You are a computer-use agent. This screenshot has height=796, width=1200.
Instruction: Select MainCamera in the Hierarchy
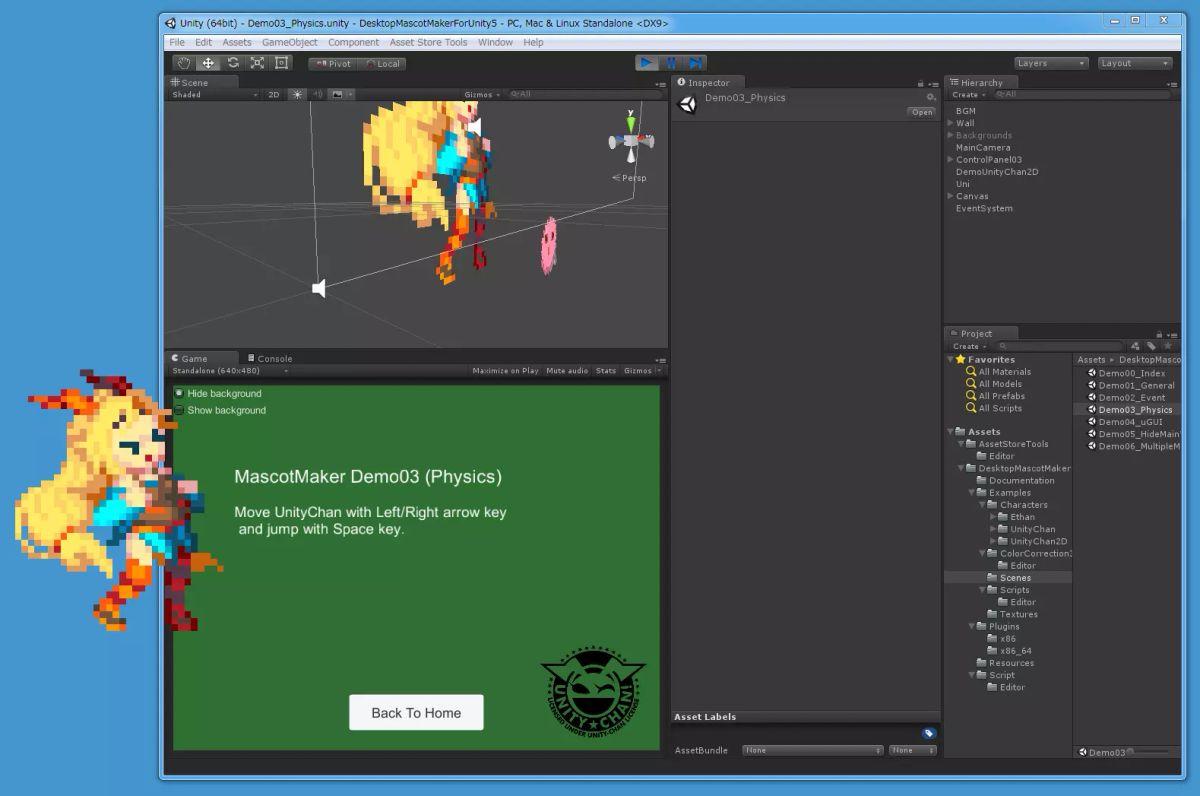[983, 148]
